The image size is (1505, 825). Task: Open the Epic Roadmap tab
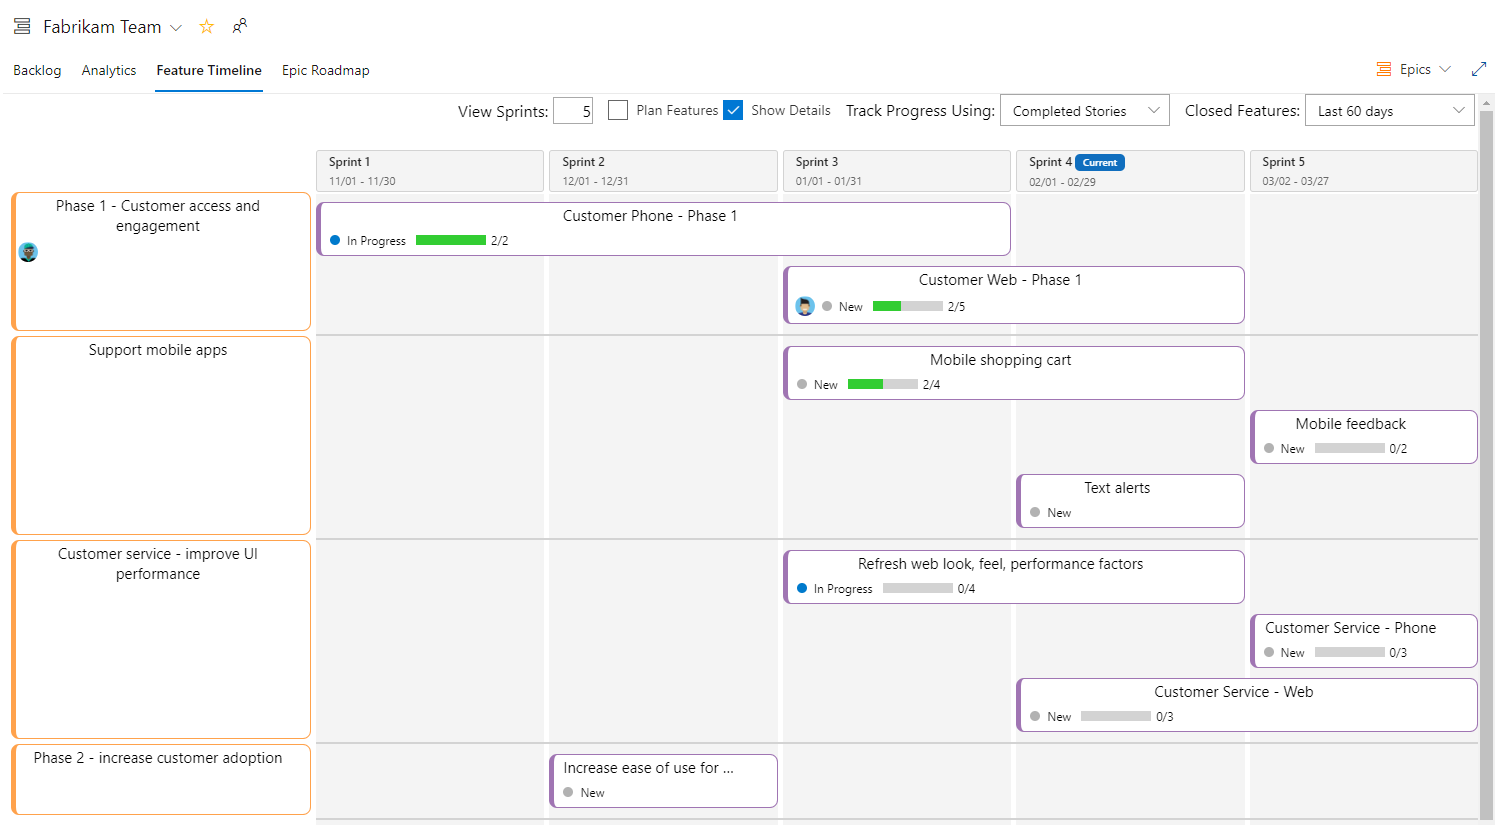click(x=325, y=70)
